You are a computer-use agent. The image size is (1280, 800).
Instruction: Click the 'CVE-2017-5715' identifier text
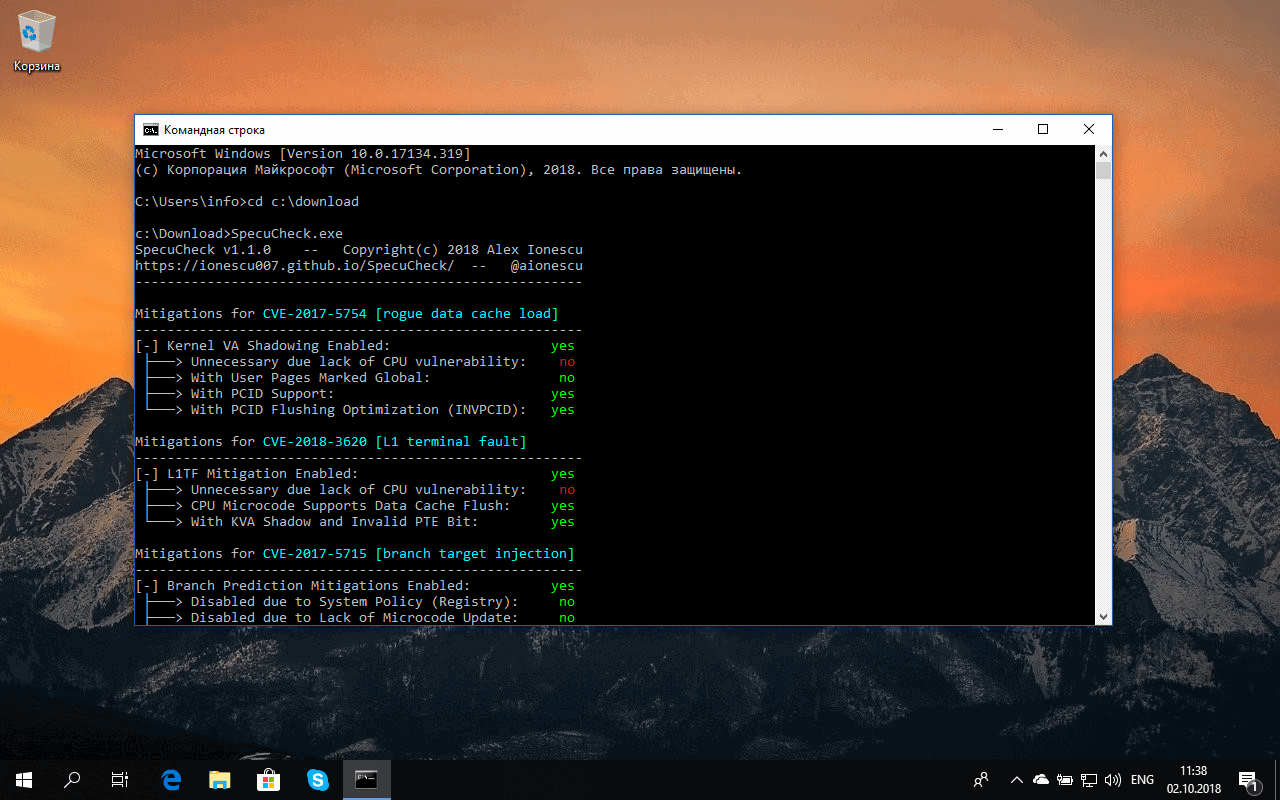(x=315, y=554)
